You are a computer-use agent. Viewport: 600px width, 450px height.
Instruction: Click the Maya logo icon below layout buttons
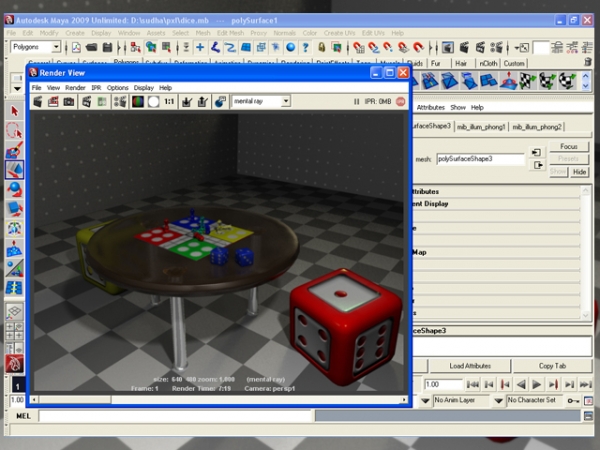point(15,364)
